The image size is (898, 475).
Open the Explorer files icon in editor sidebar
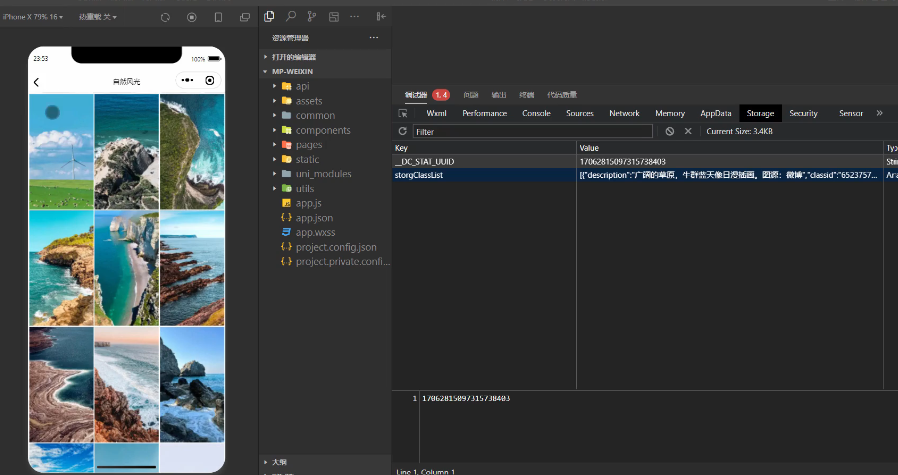click(x=269, y=17)
